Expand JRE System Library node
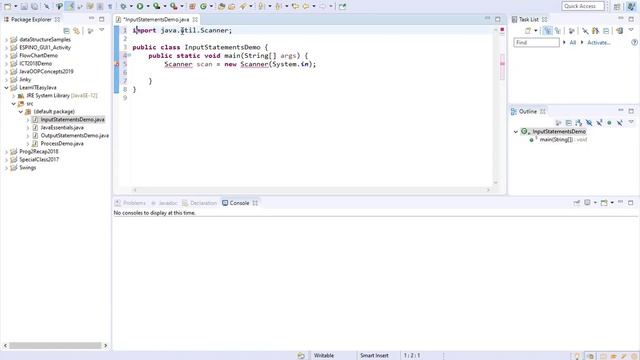The height and width of the screenshot is (360, 640). [13, 96]
